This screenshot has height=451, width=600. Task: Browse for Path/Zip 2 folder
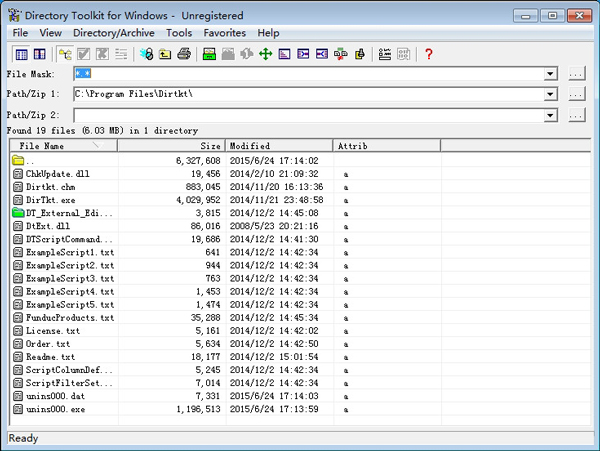tap(577, 115)
